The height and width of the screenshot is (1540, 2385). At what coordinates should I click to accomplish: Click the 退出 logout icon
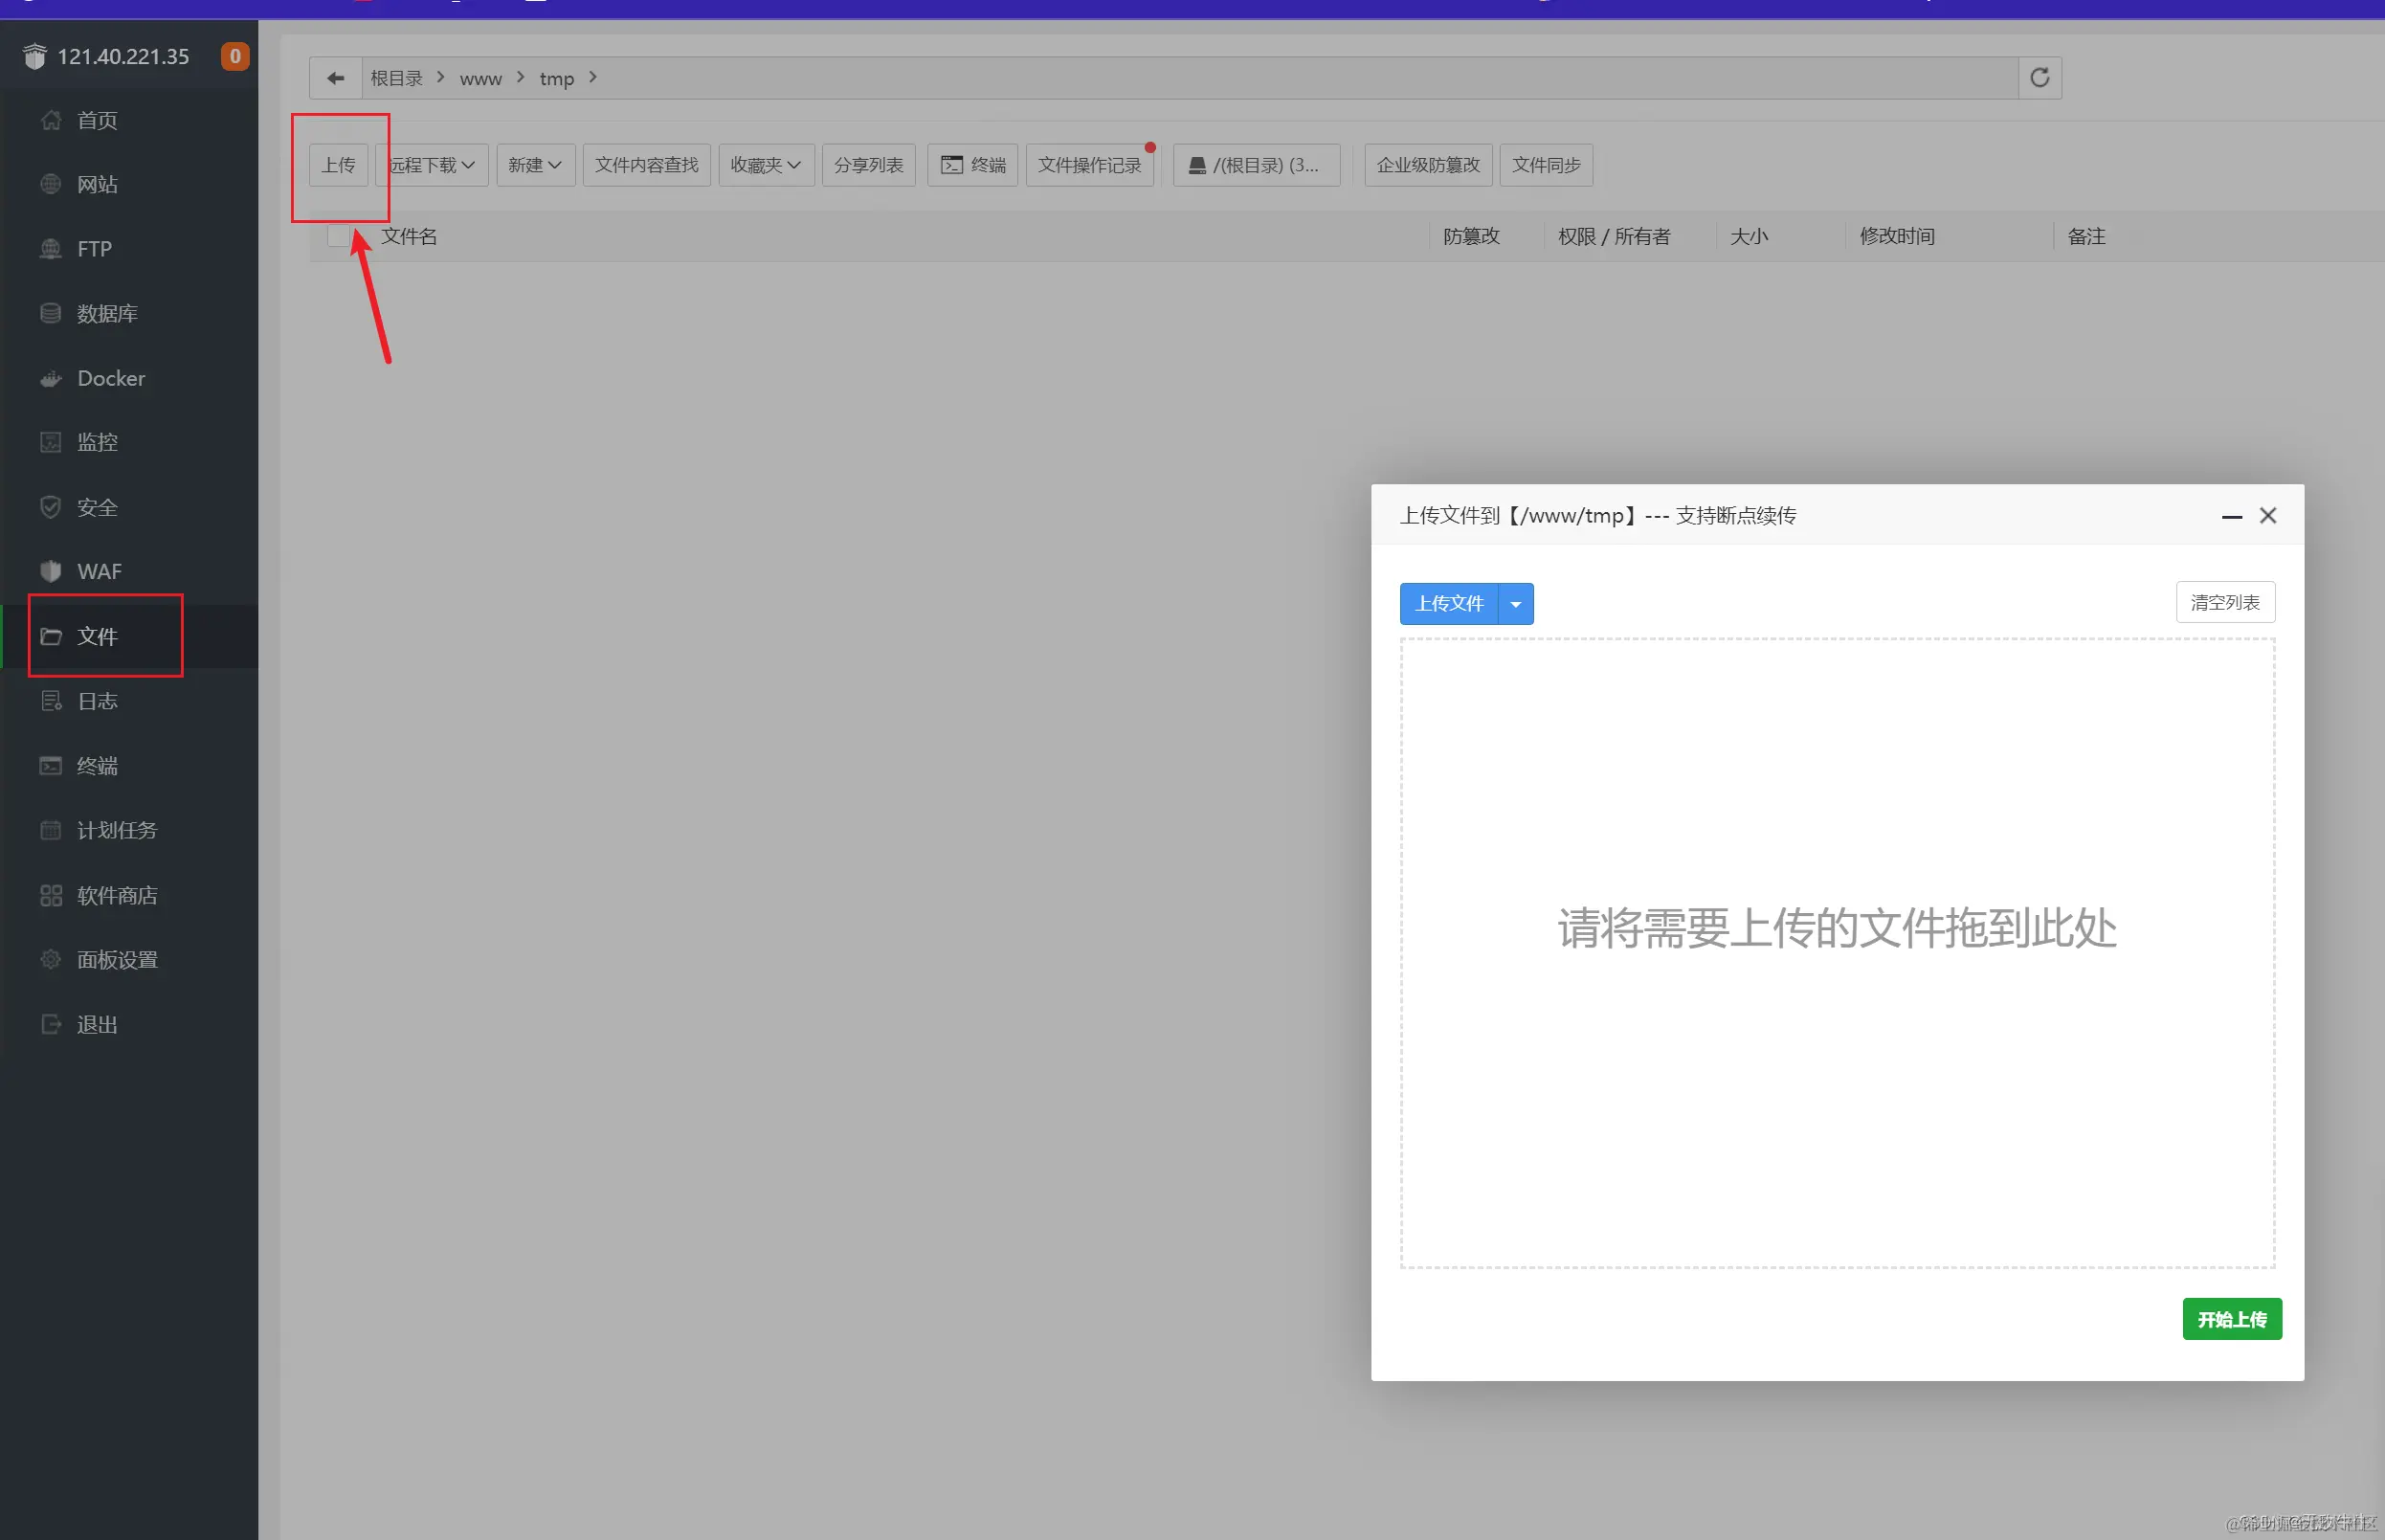(x=50, y=1024)
